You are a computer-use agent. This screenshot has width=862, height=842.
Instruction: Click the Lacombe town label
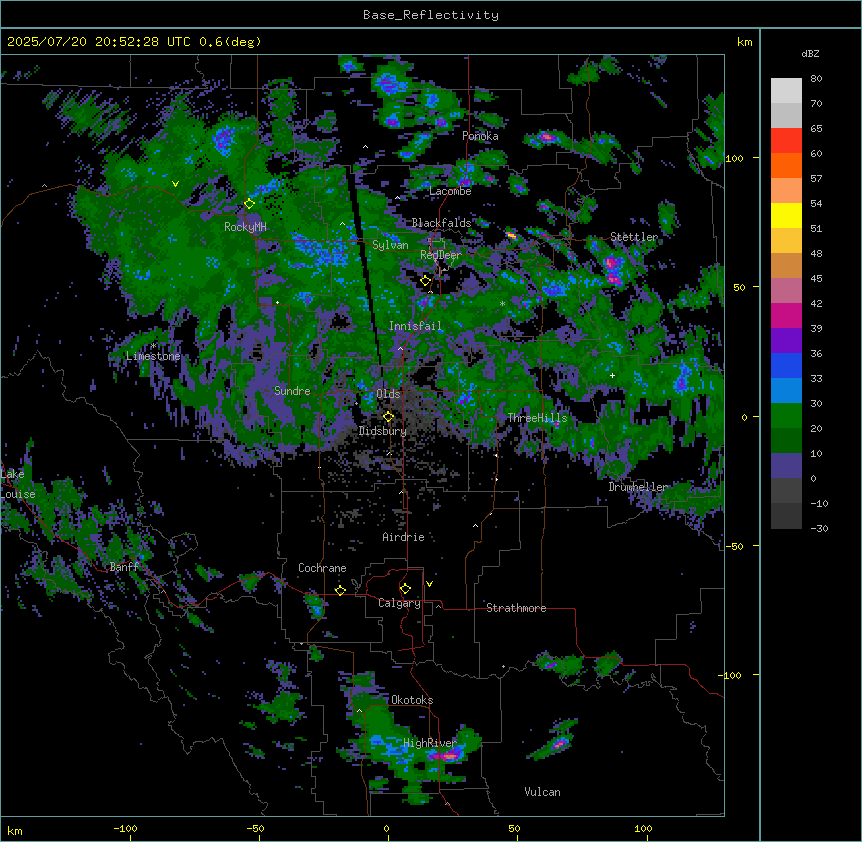pos(450,191)
